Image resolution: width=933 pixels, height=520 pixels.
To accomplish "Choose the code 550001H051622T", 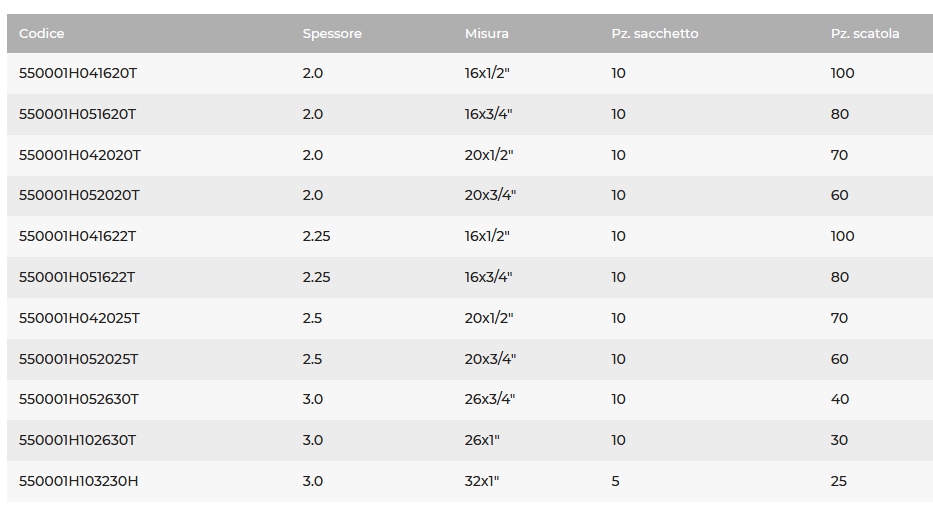I will coord(77,277).
